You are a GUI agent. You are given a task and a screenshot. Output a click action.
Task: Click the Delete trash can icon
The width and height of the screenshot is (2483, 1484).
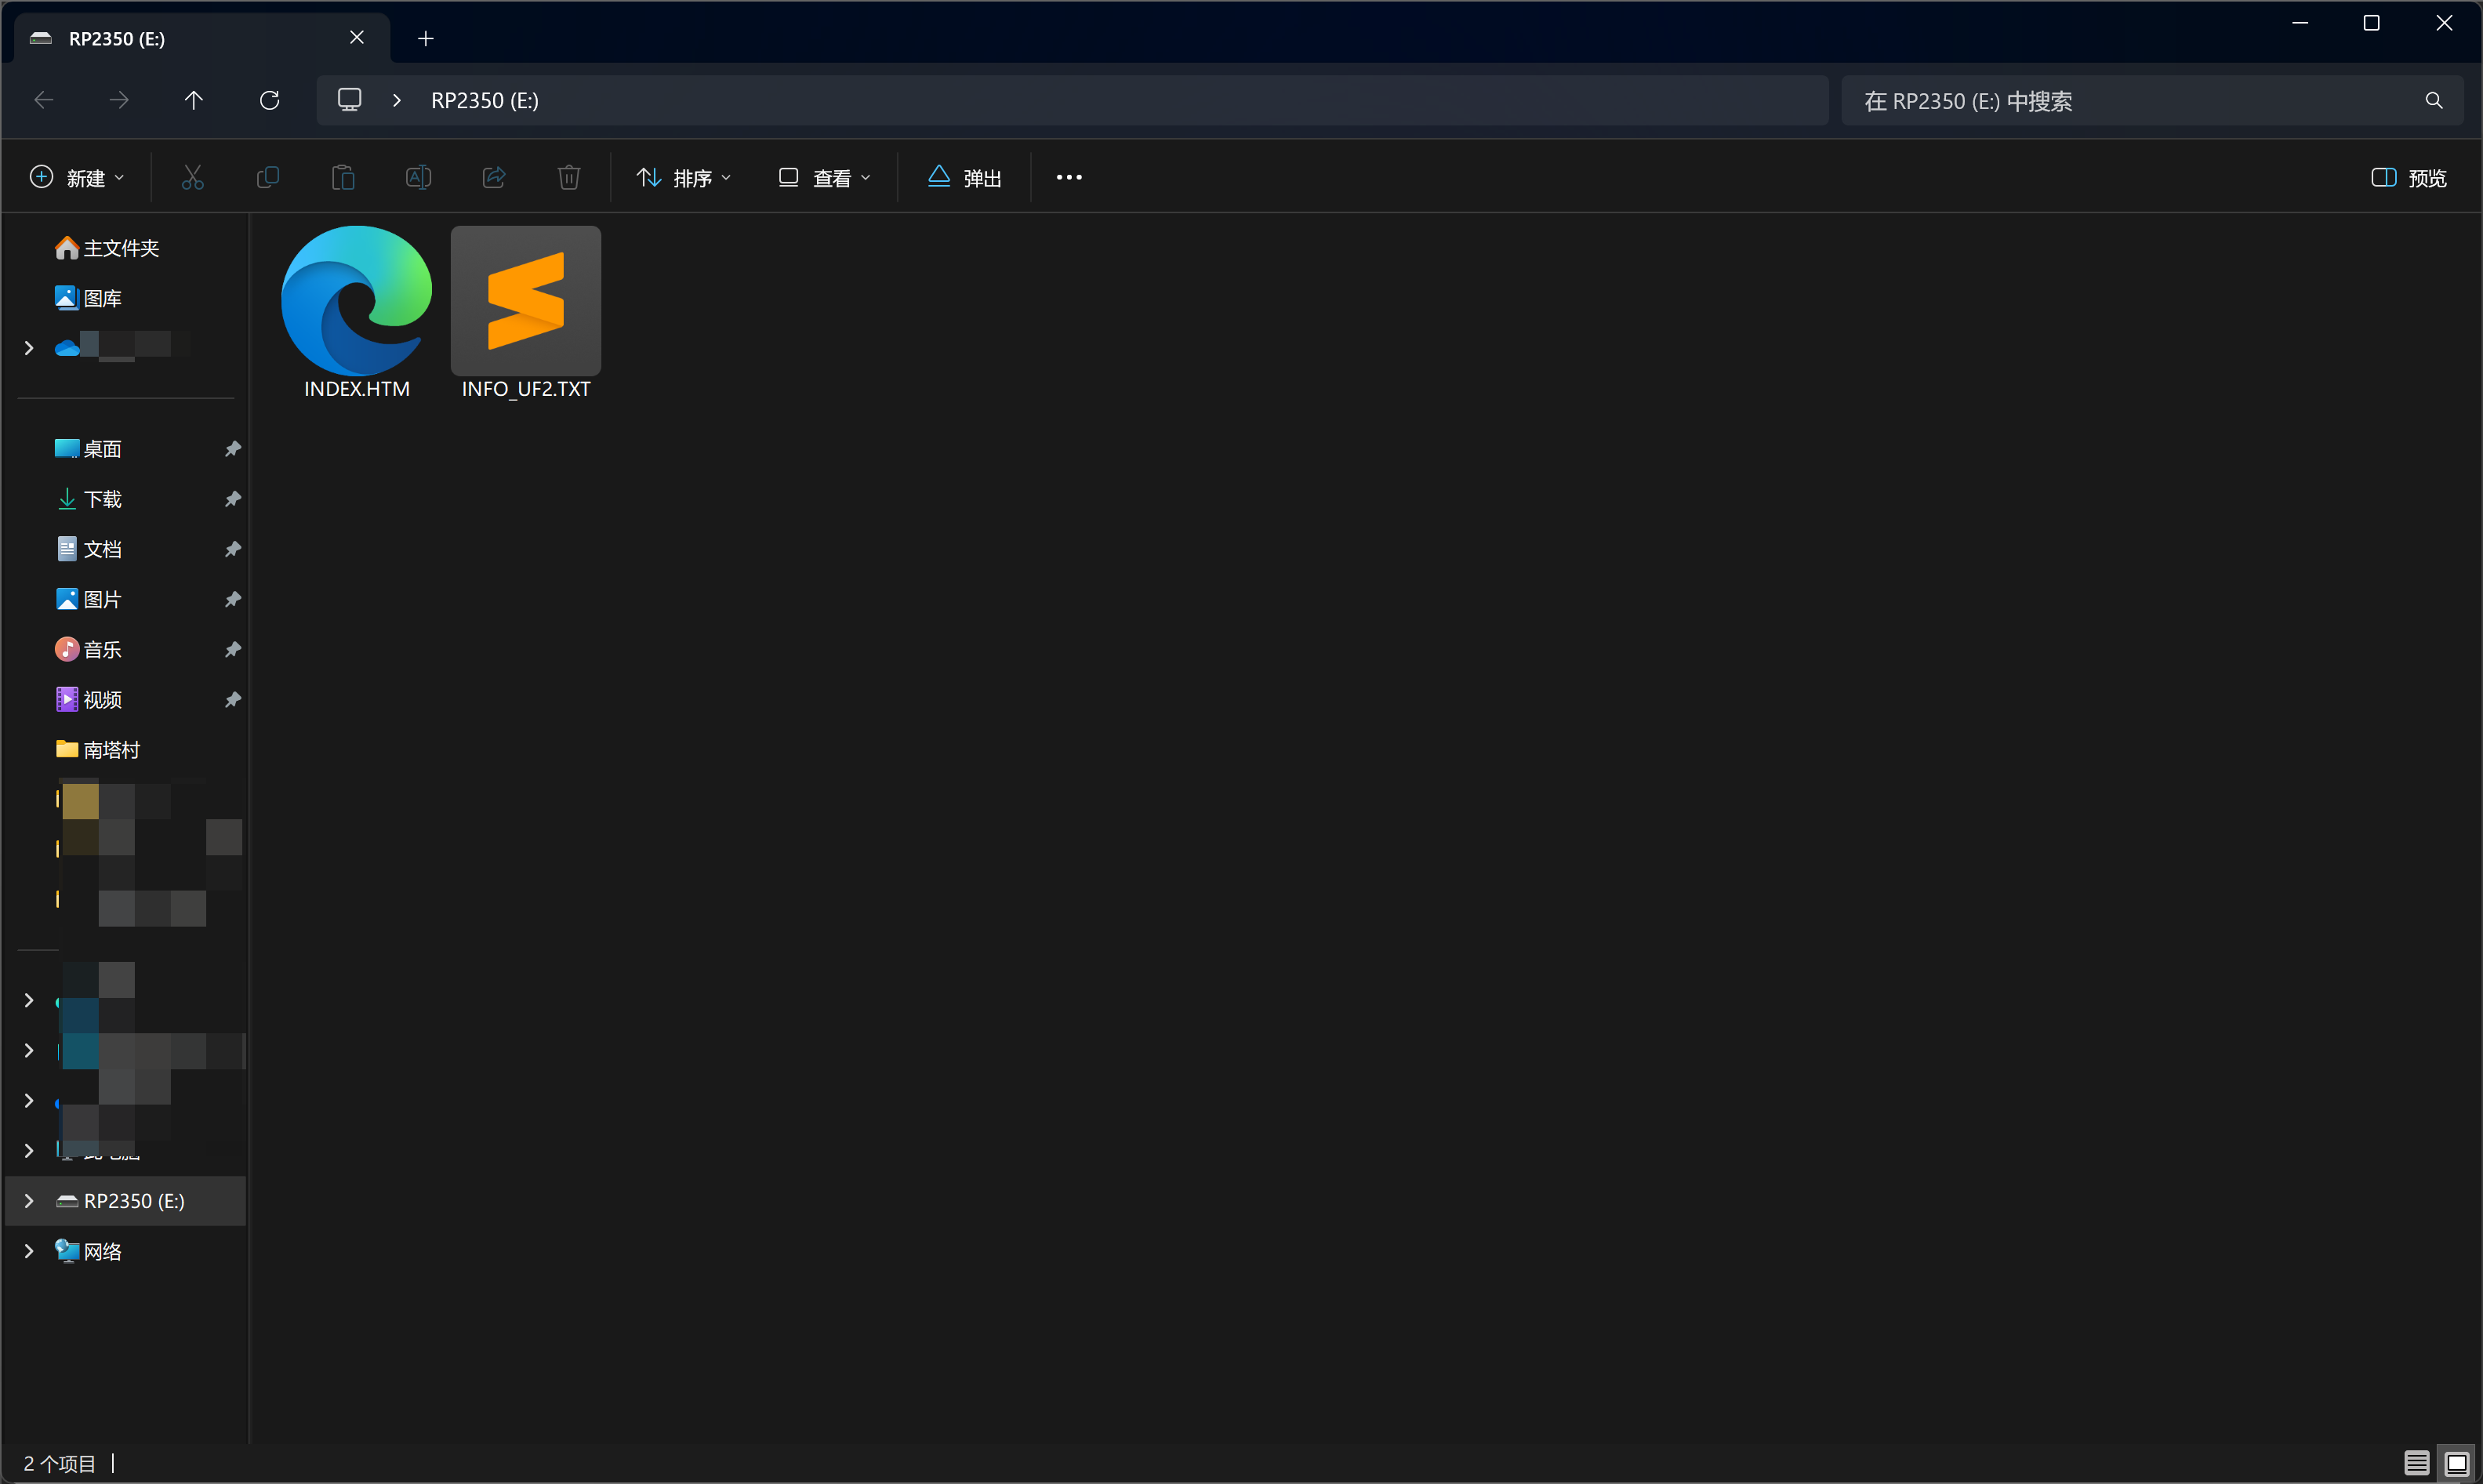569,178
